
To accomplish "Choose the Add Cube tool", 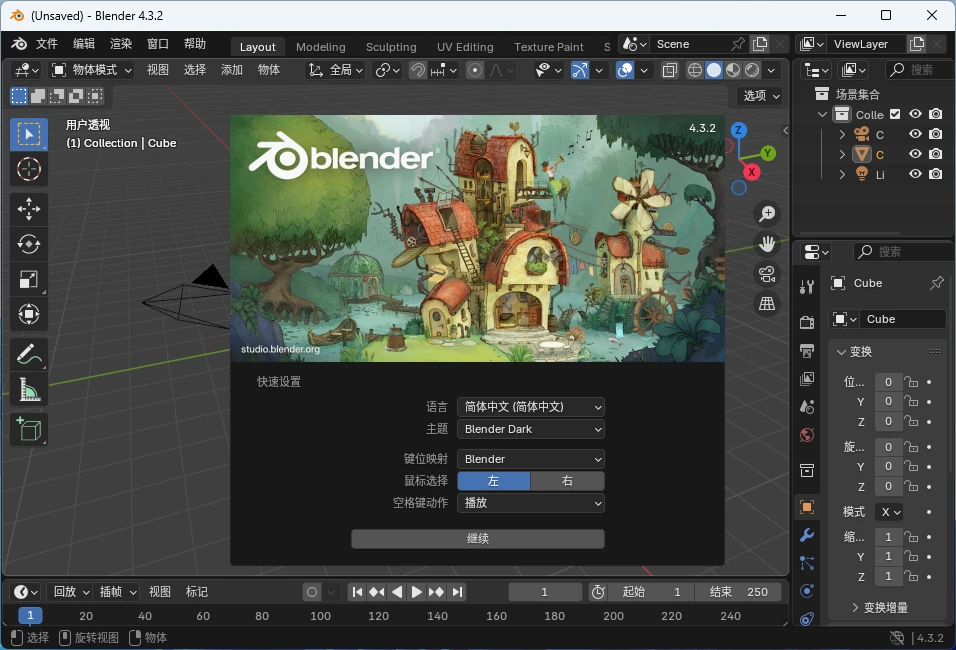I will (29, 429).
